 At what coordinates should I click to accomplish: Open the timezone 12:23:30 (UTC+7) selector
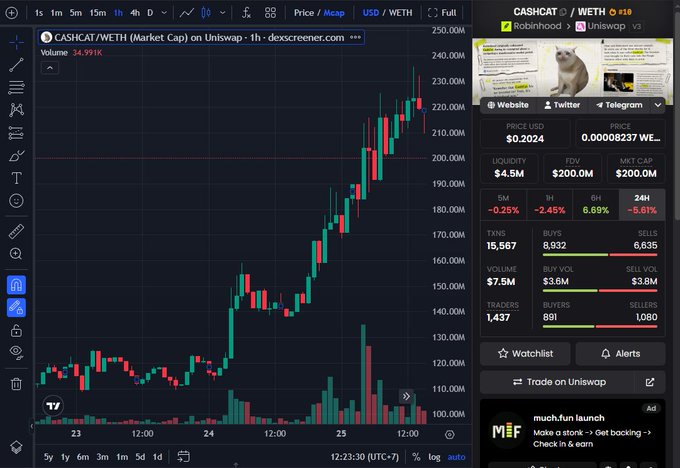pos(365,457)
